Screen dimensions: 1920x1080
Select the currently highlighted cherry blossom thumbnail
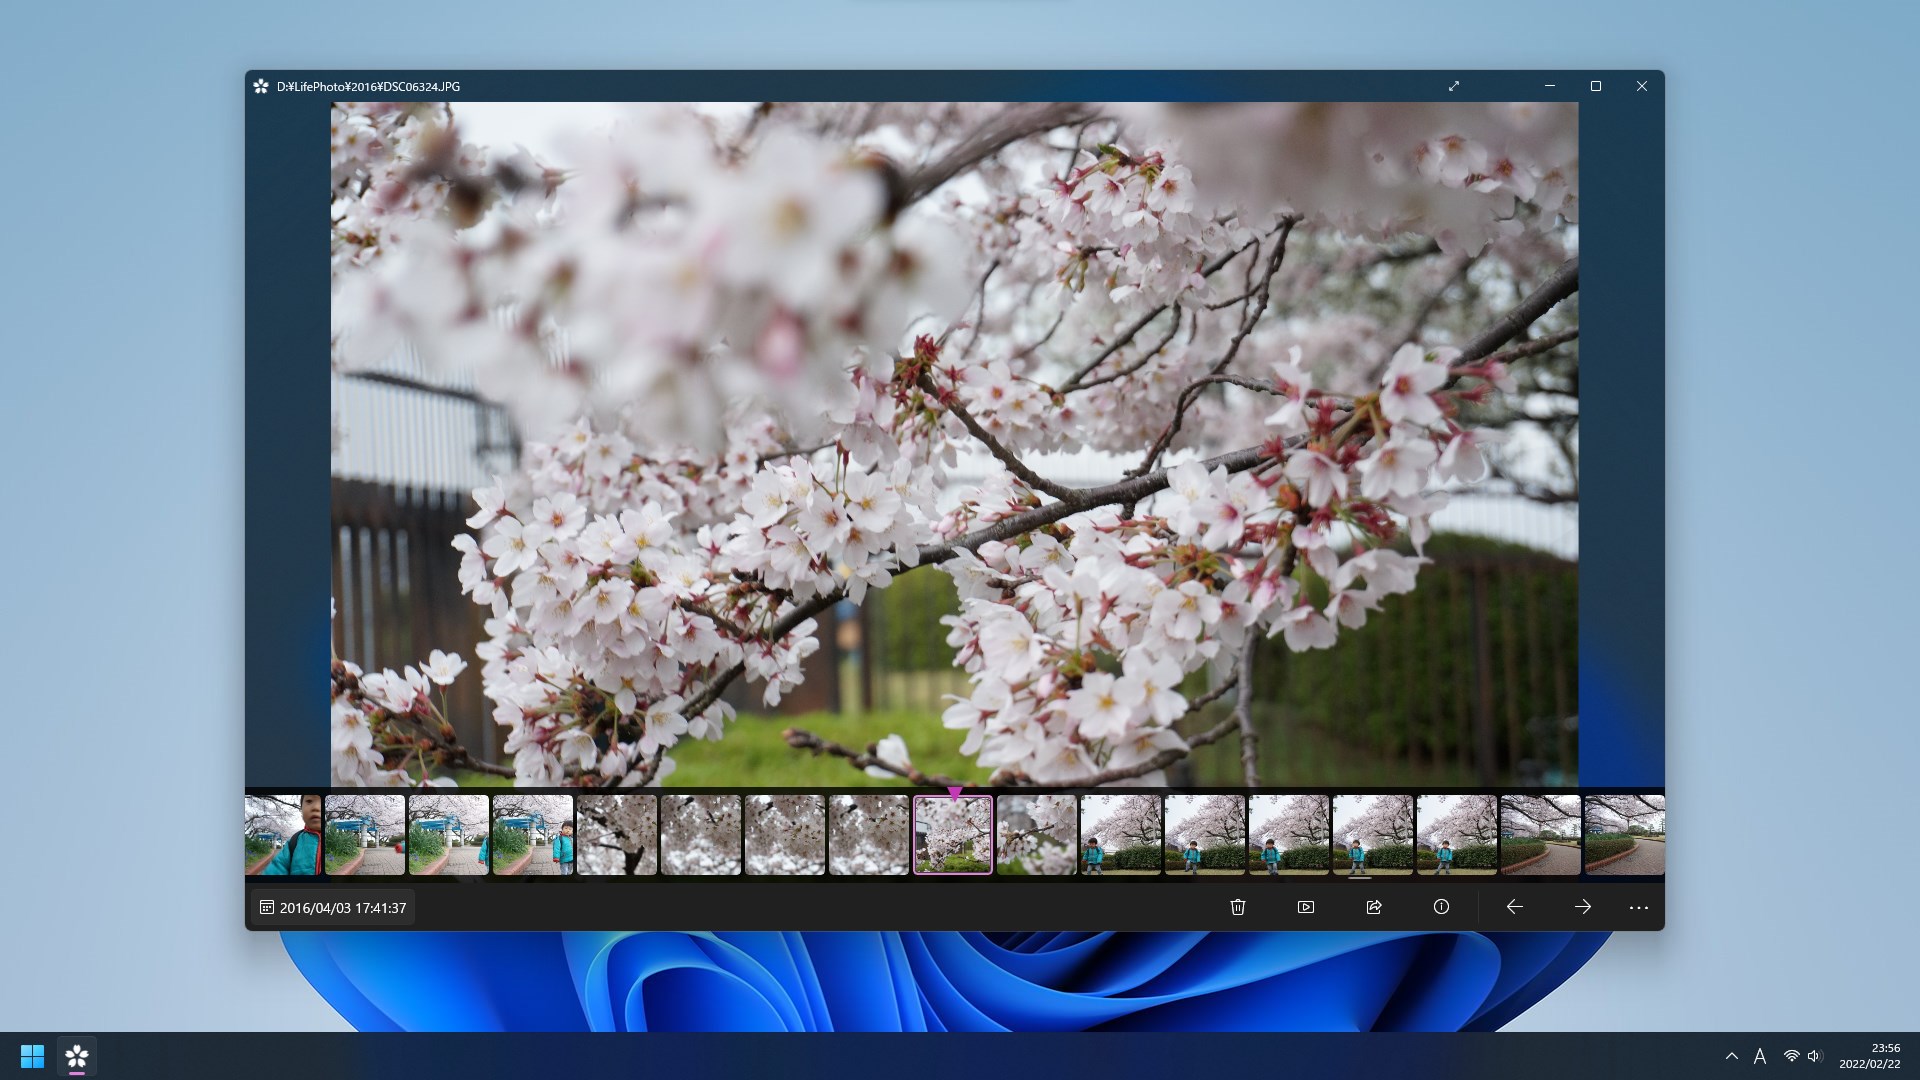(952, 835)
